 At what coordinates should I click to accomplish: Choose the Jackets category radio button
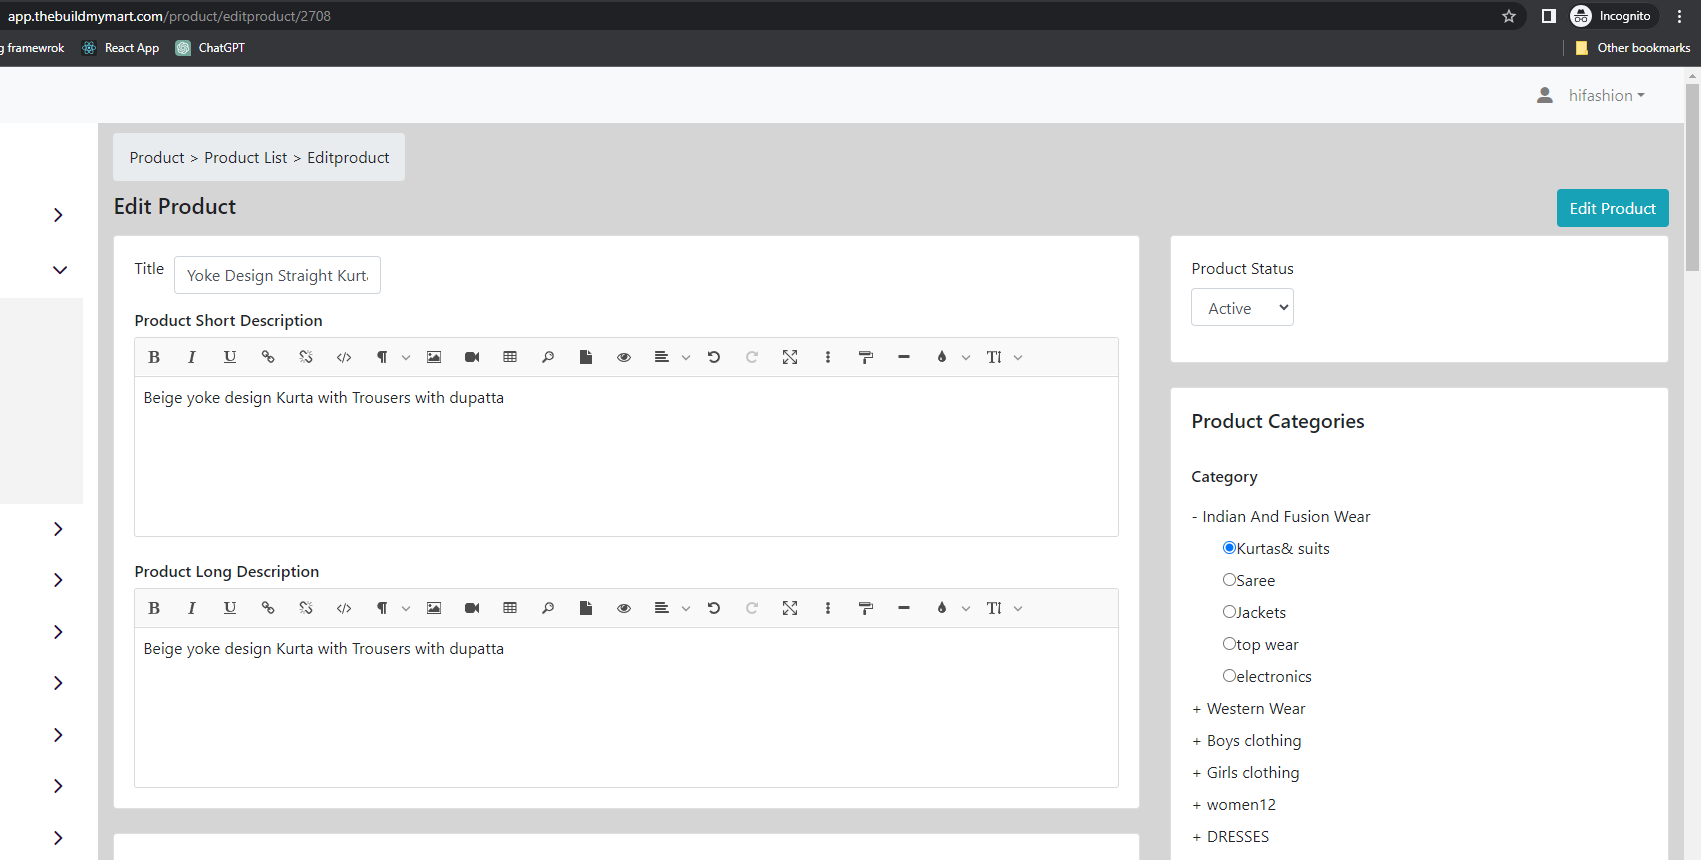click(1229, 612)
